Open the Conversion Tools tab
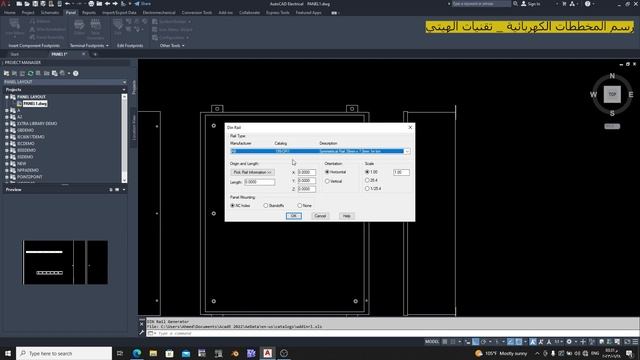 pyautogui.click(x=197, y=13)
